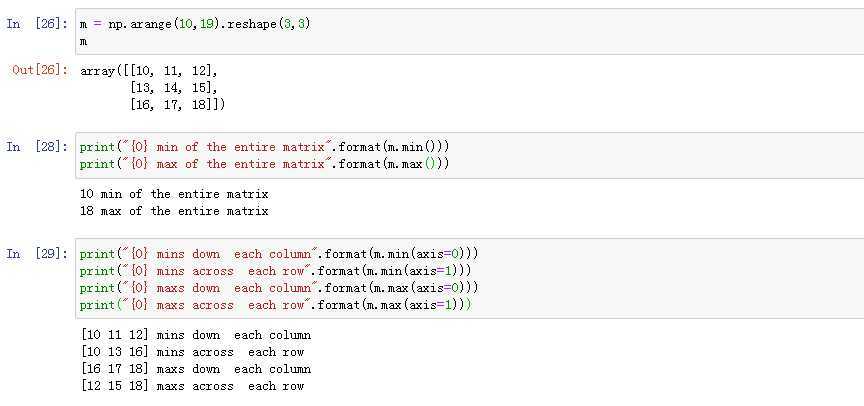Click the '10 min of the entire matrix' output
This screenshot has height=406, width=864.
click(174, 194)
